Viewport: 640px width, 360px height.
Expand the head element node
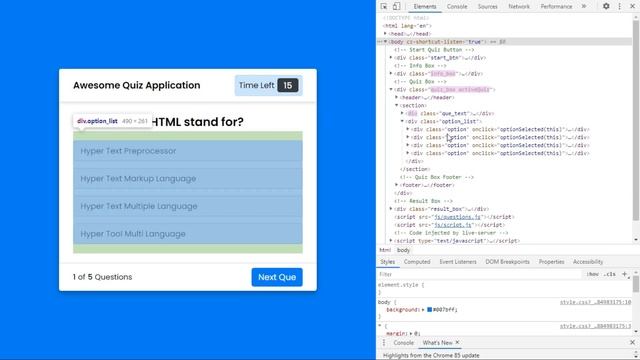pos(385,34)
